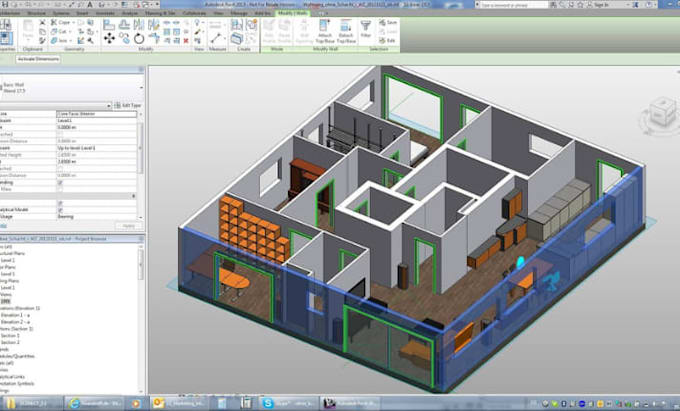Switch to the Collaborate ribbon tab
The width and height of the screenshot is (680, 411).
194,13
